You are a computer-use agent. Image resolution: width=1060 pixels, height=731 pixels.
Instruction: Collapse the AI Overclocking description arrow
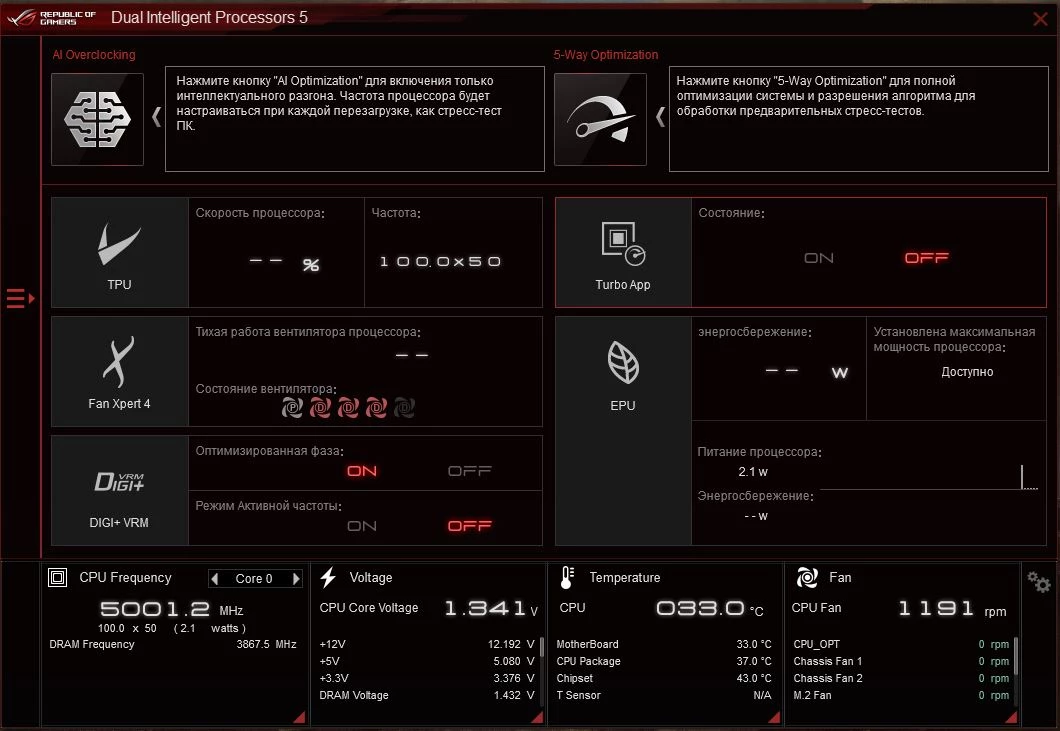156,117
